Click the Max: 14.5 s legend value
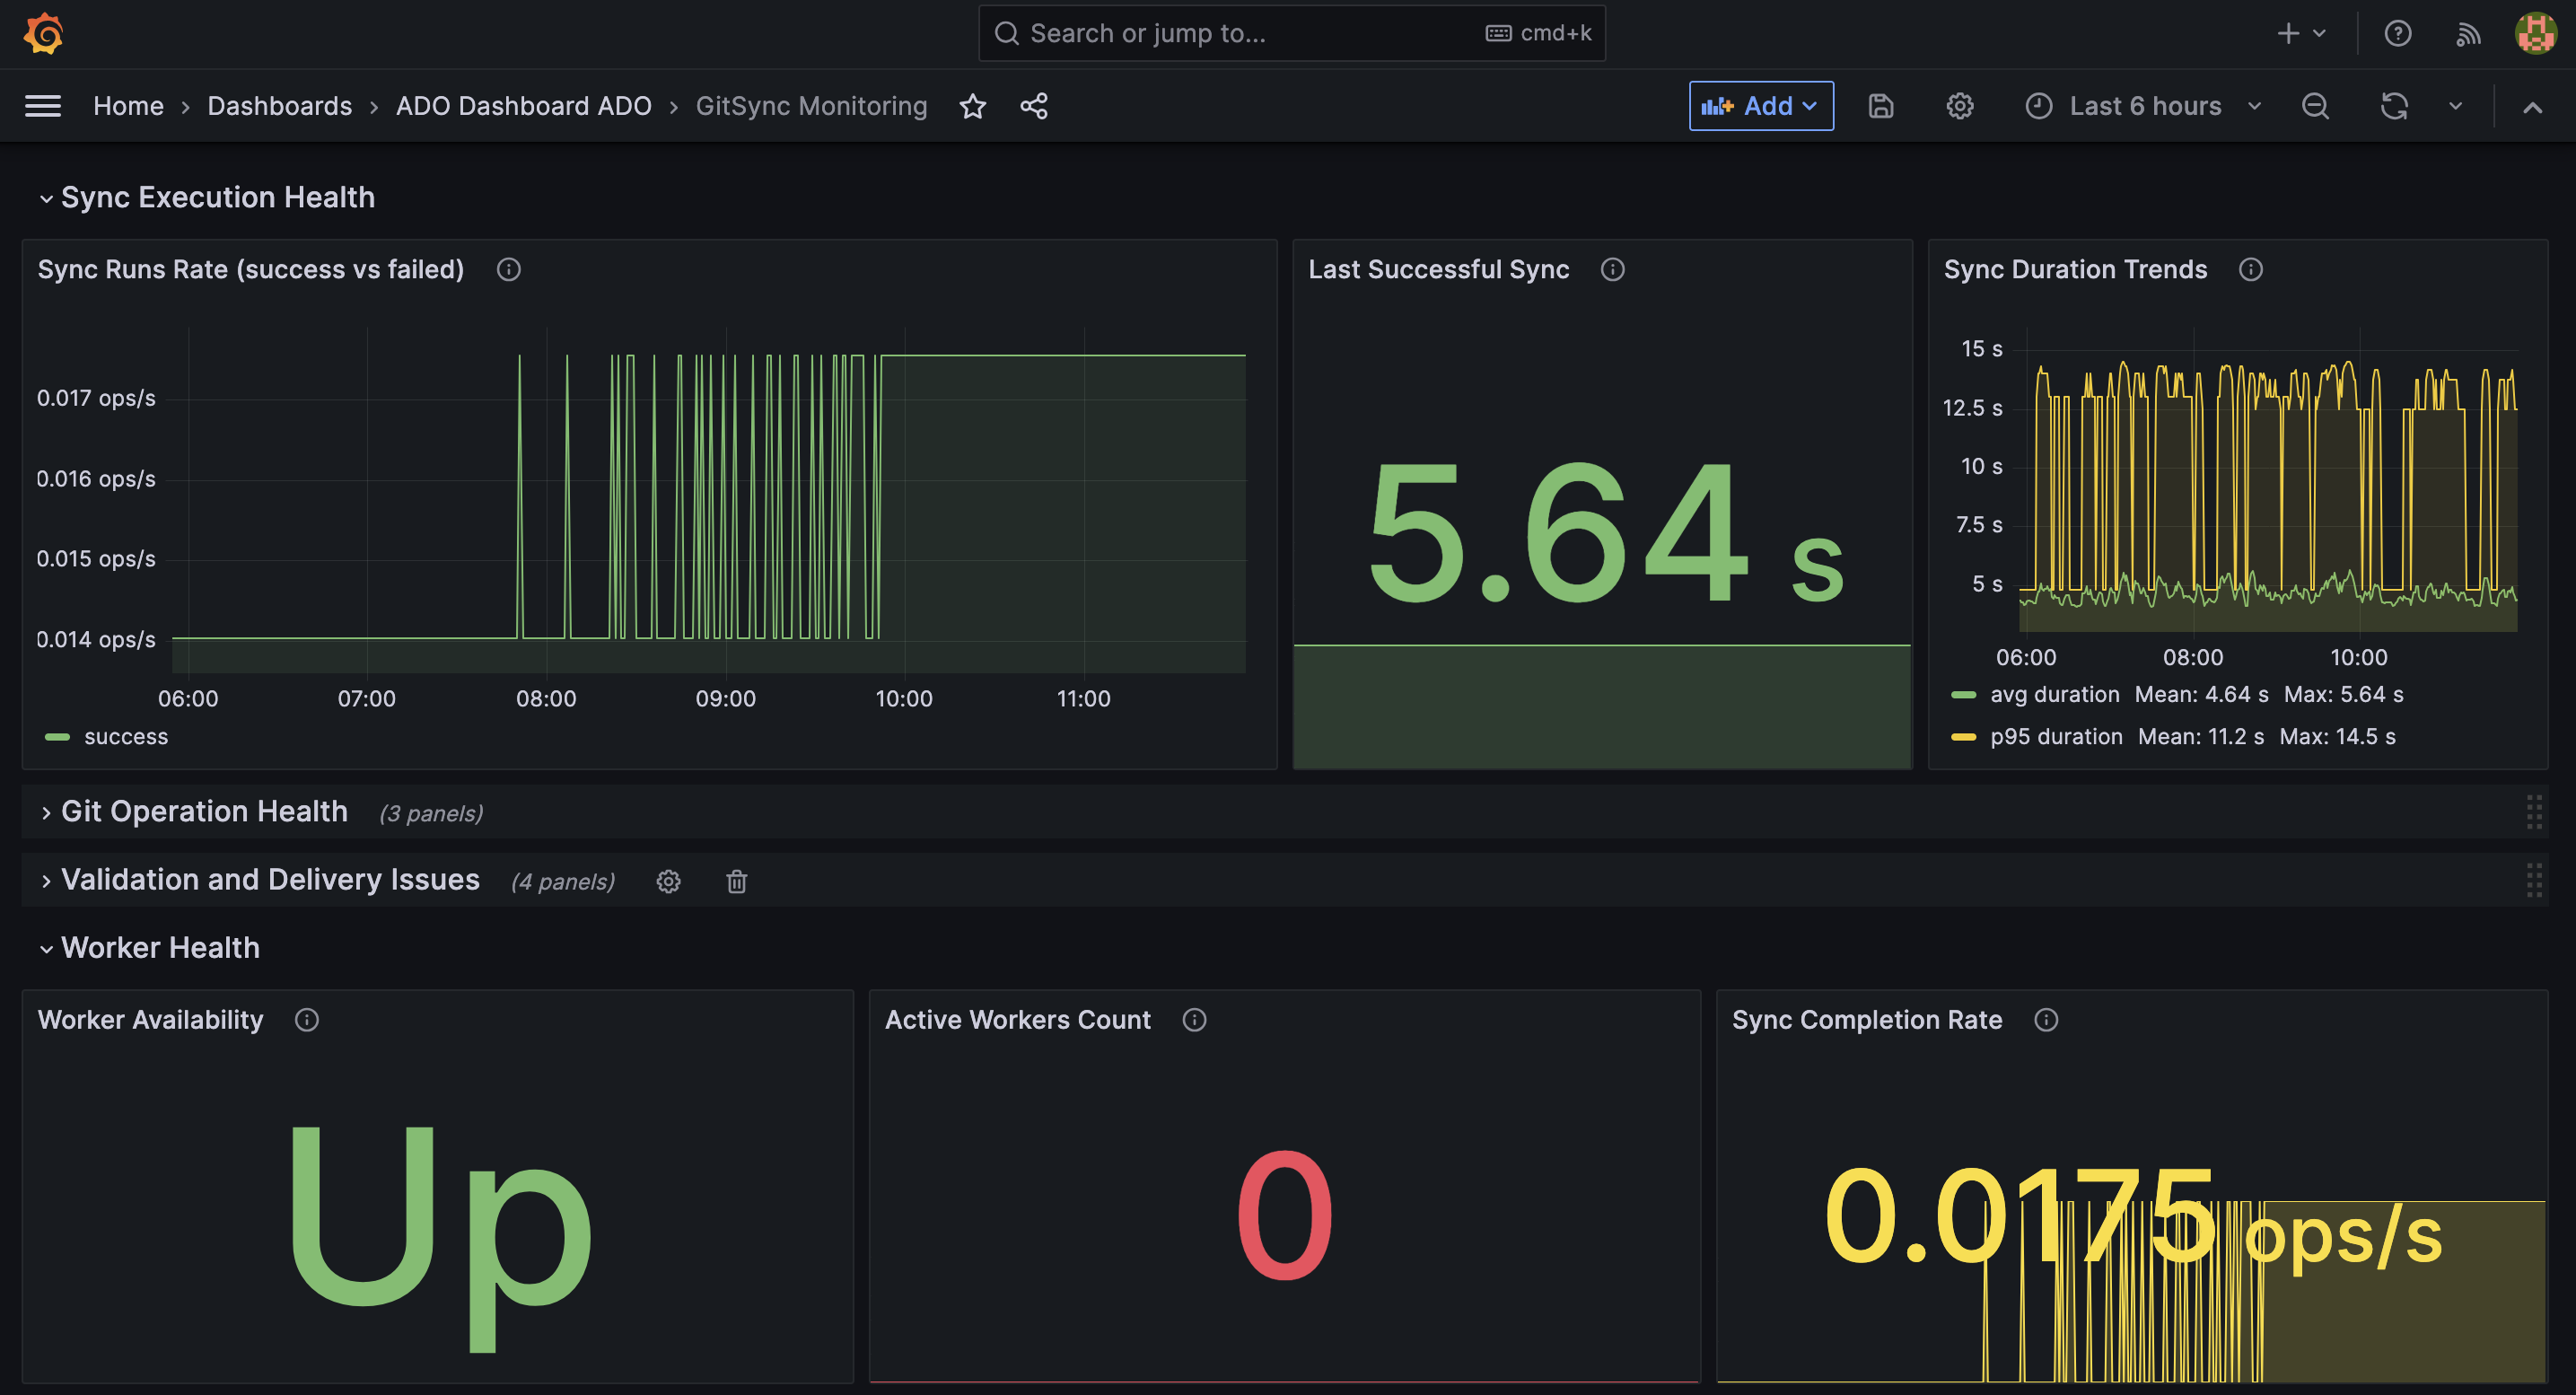 tap(2337, 736)
